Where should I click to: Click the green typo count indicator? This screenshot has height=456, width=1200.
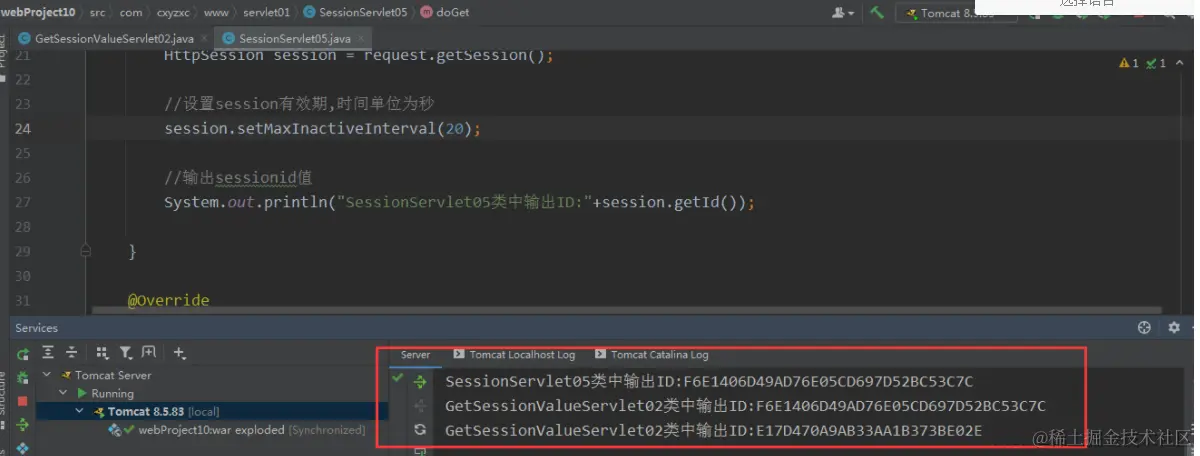tap(1156, 63)
